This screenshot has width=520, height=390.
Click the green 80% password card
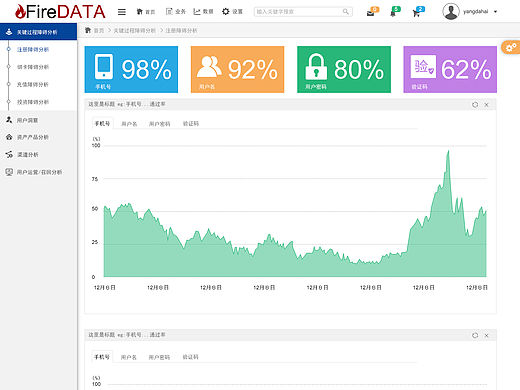pos(344,69)
